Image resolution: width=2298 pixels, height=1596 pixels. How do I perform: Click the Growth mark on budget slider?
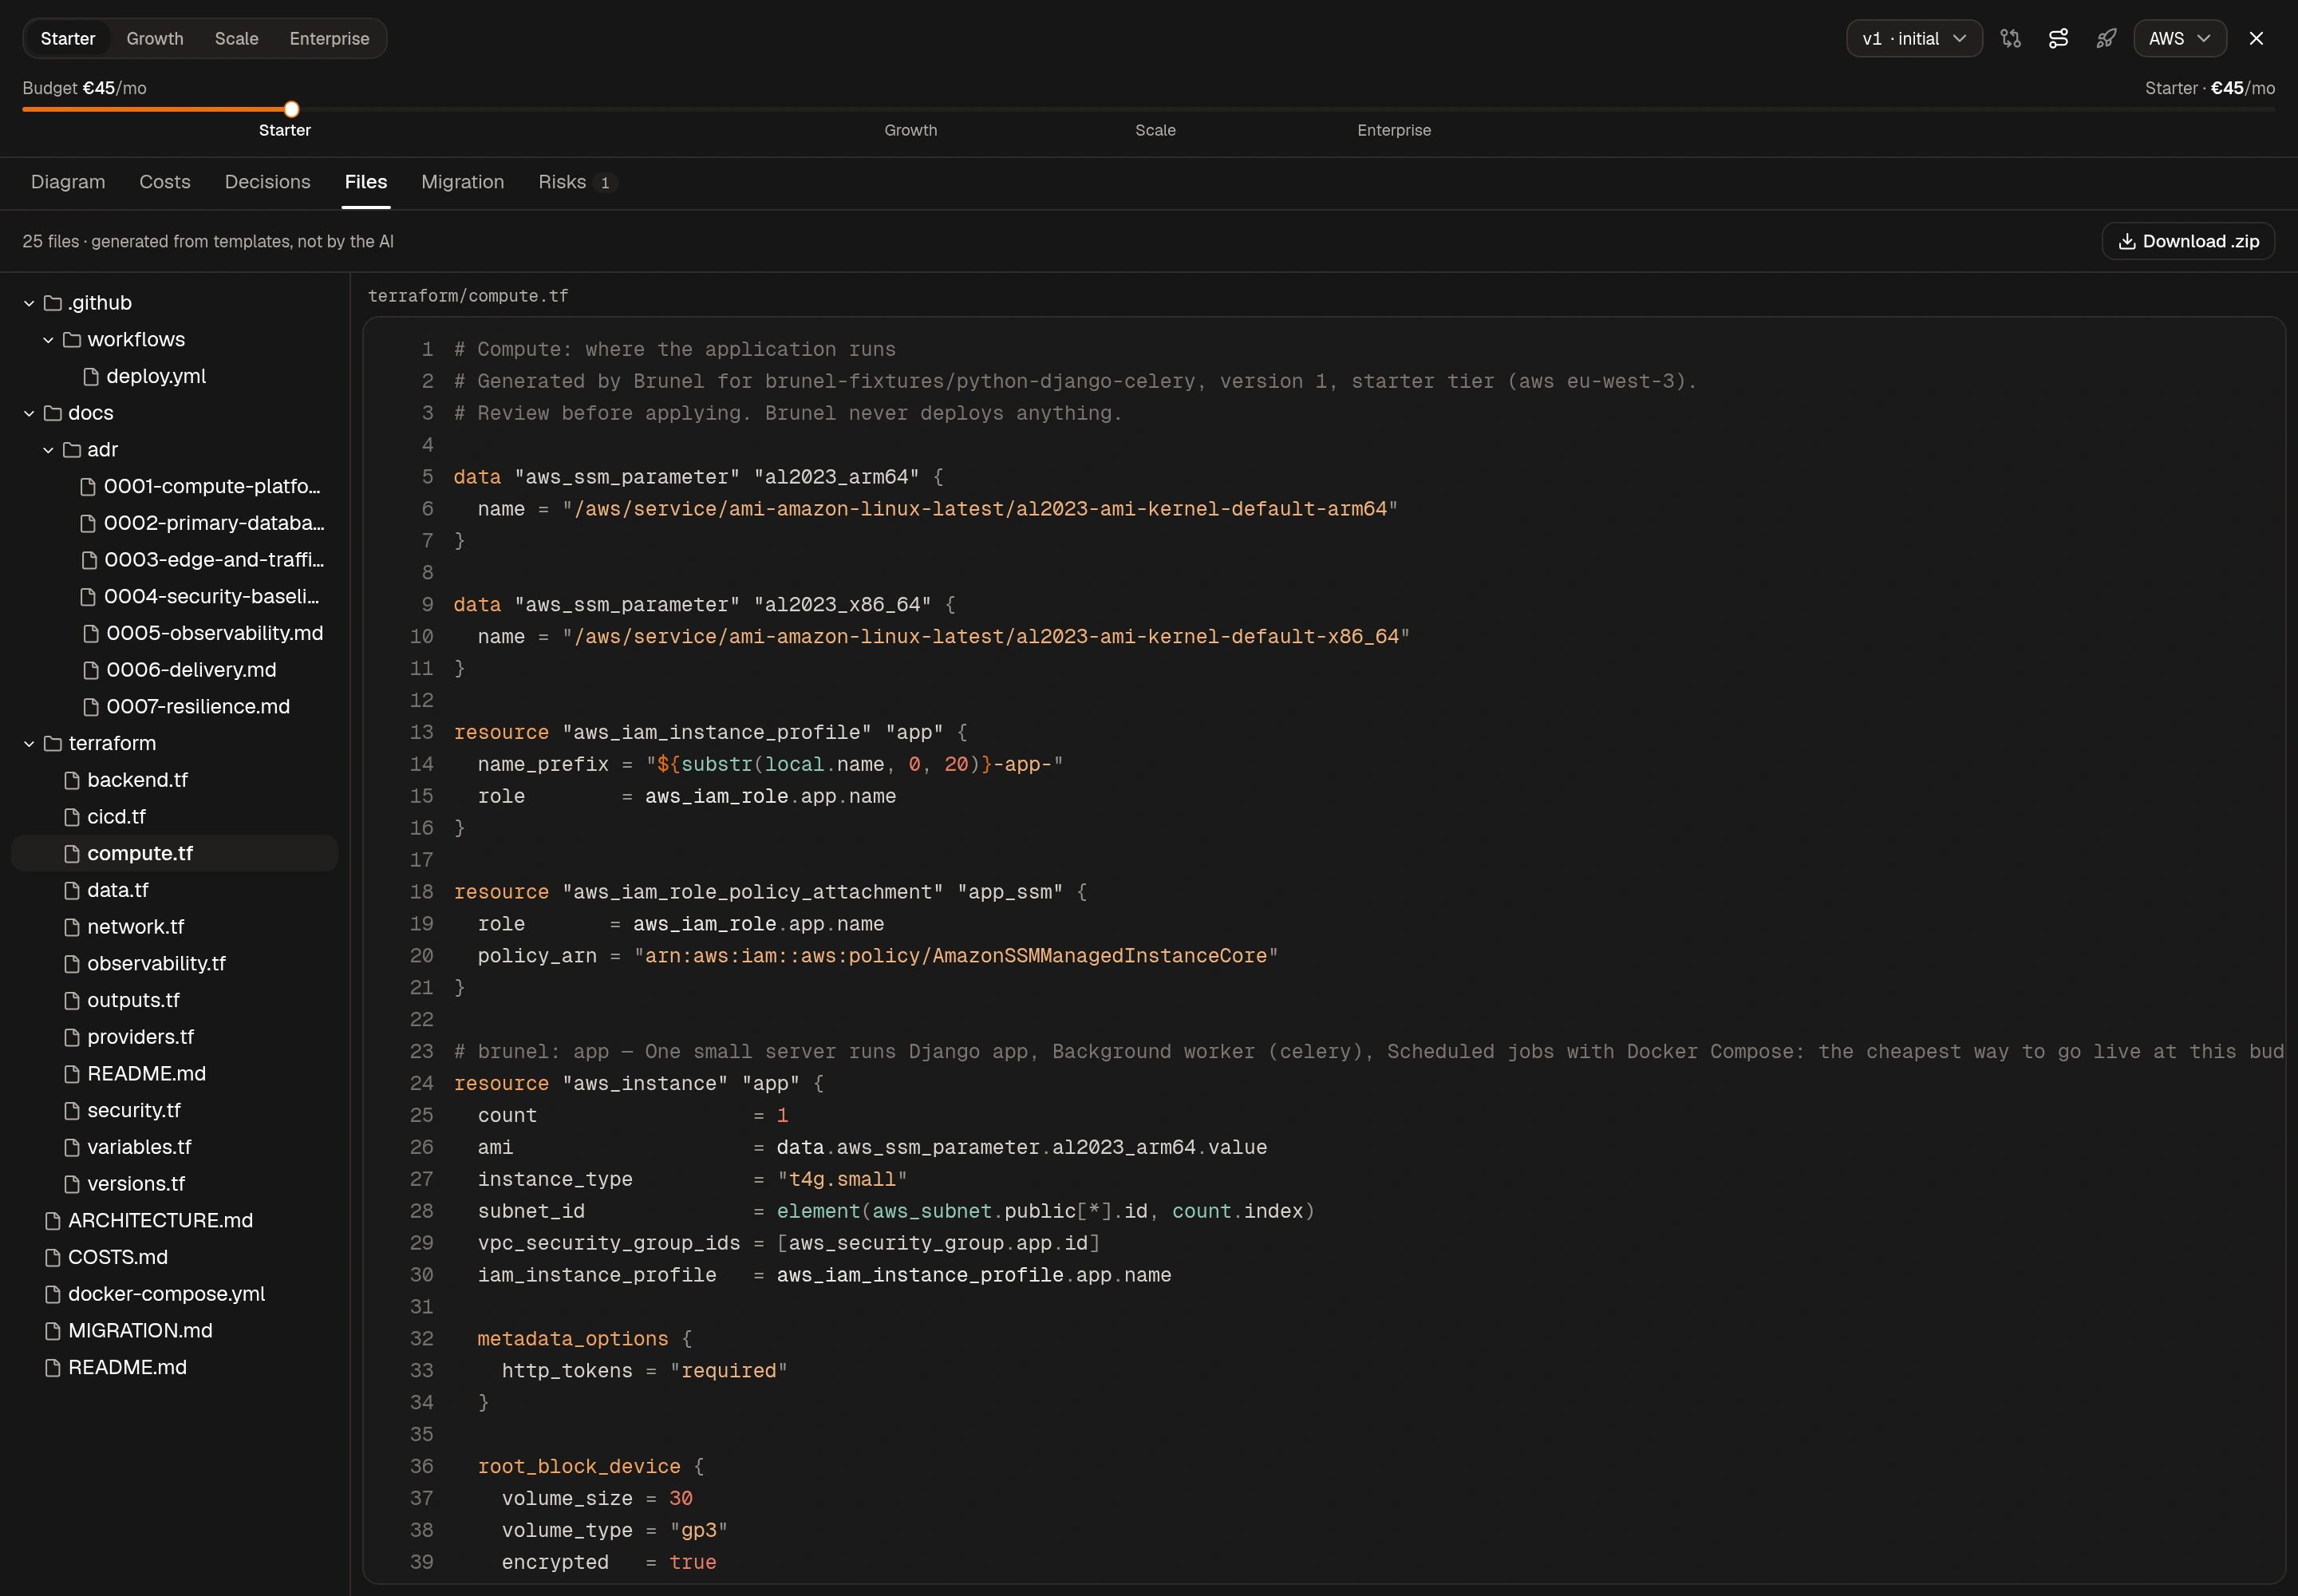[910, 130]
